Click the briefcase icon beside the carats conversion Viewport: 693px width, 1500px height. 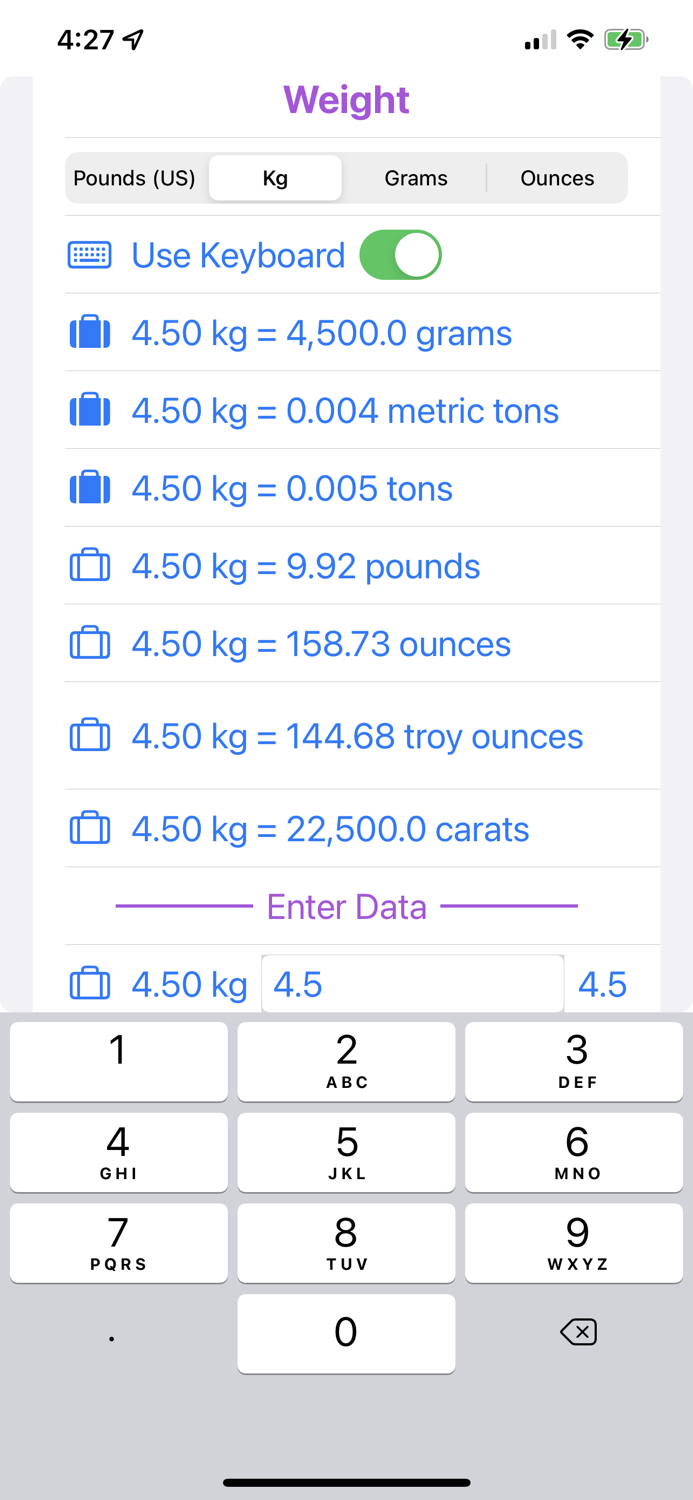[89, 828]
